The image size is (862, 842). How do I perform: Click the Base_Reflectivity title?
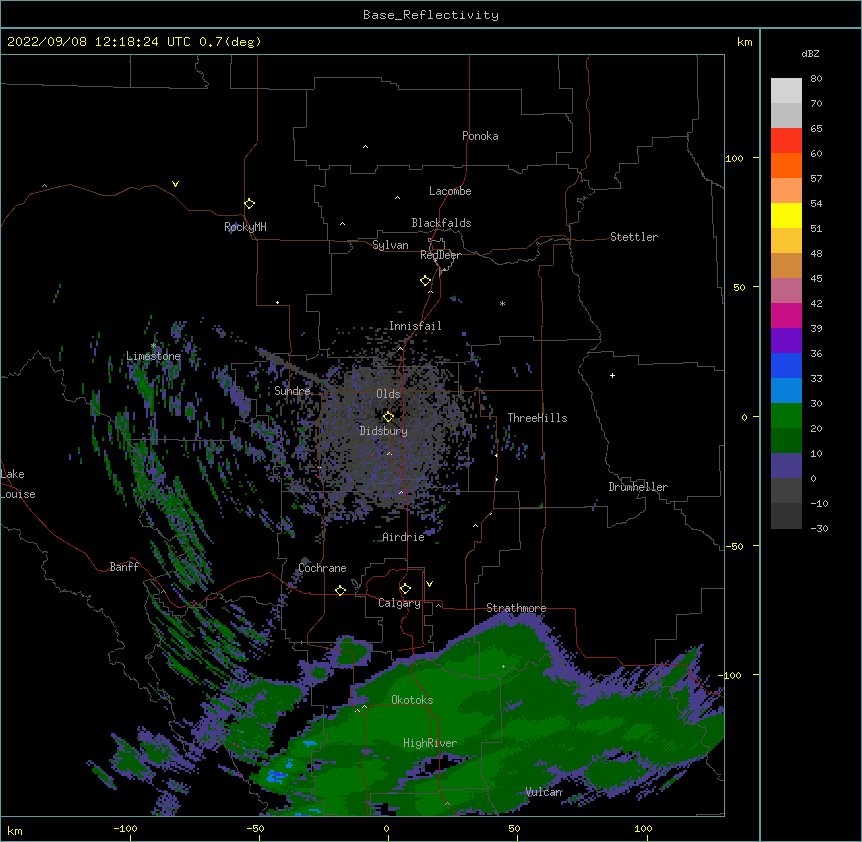431,15
